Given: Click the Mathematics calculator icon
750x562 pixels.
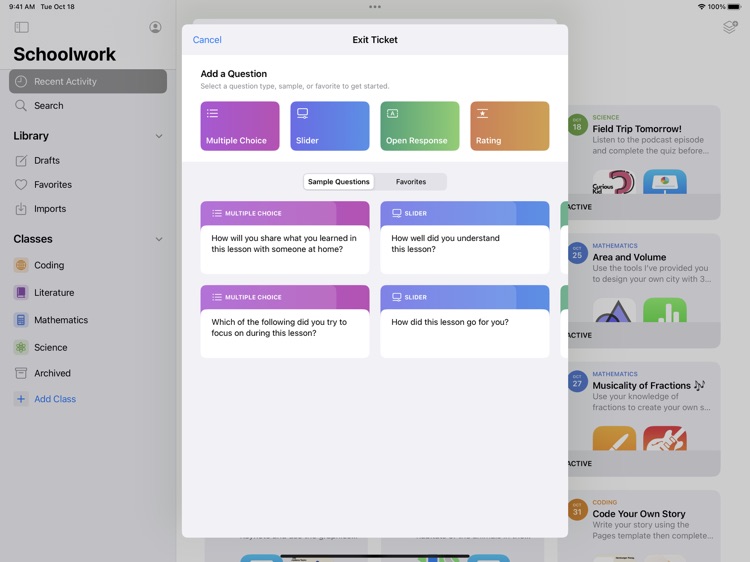Looking at the screenshot, I should pos(21,320).
